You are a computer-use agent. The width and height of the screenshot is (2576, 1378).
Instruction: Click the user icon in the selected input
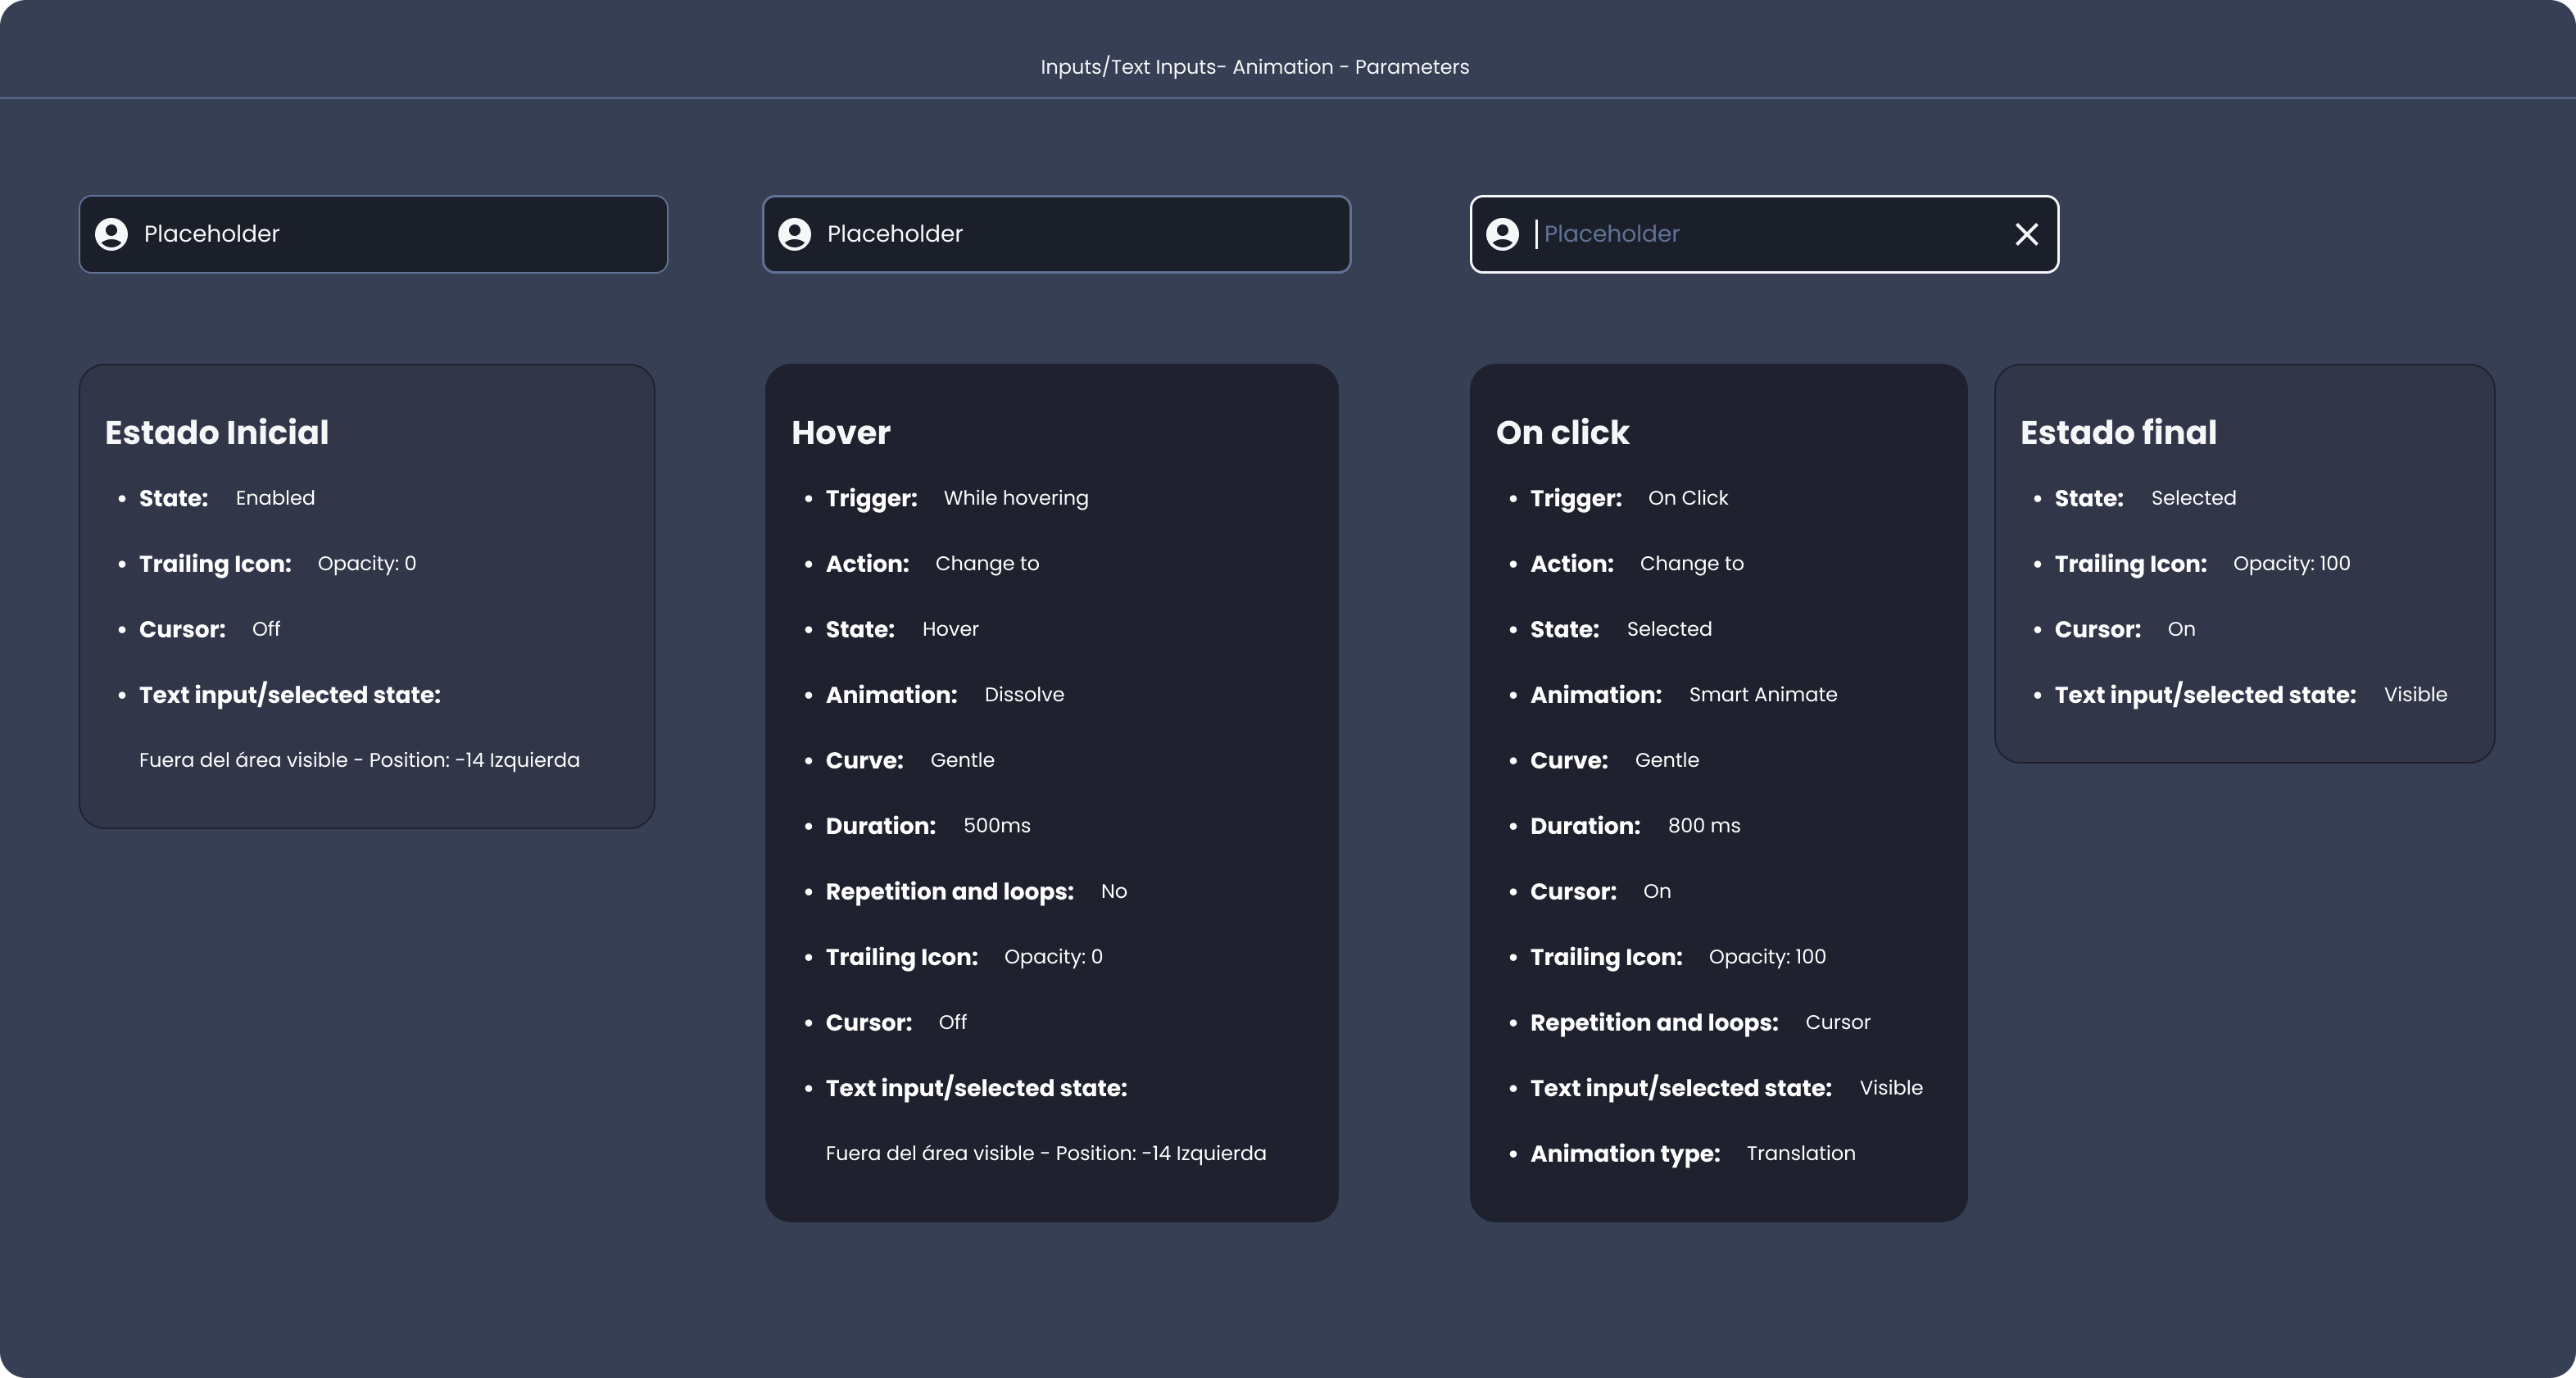click(1502, 234)
